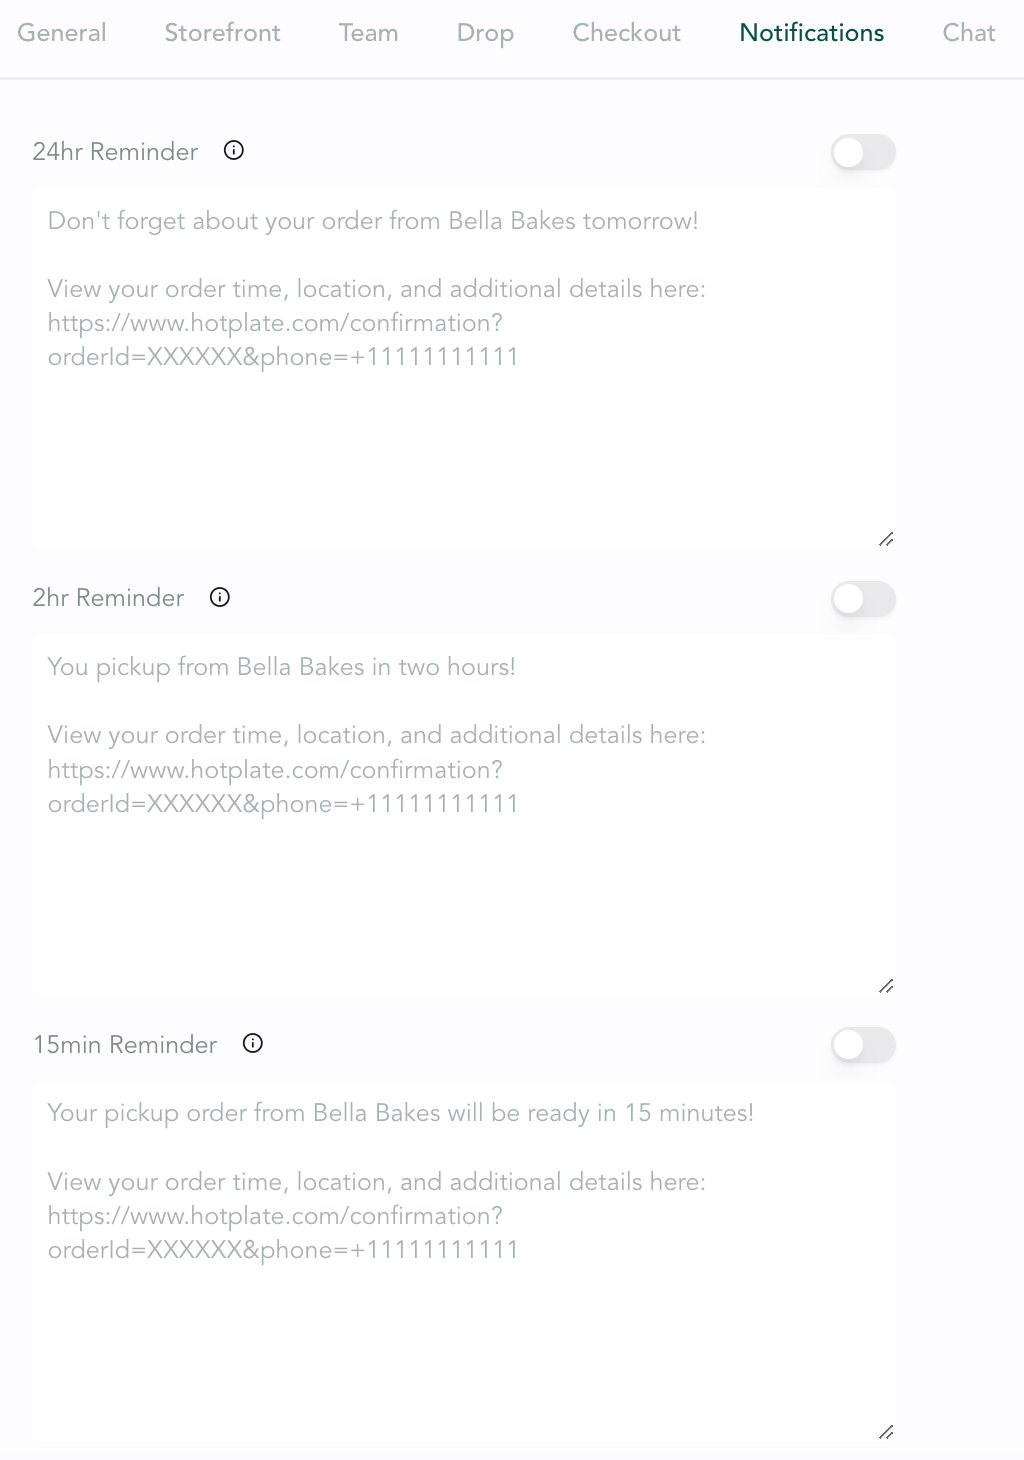The width and height of the screenshot is (1024, 1460).
Task: Click resize handle of 24hr Reminder textbox
Action: (x=886, y=540)
